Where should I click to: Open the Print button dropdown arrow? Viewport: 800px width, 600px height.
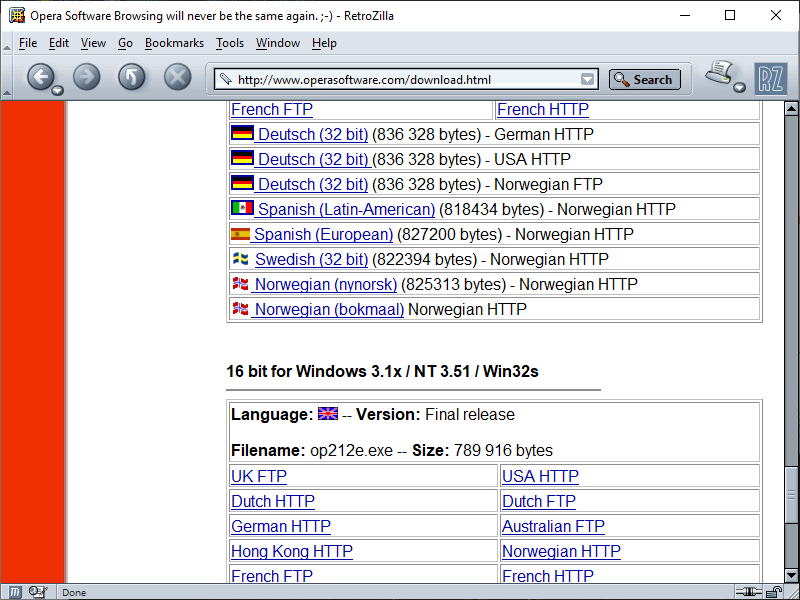pyautogui.click(x=740, y=88)
